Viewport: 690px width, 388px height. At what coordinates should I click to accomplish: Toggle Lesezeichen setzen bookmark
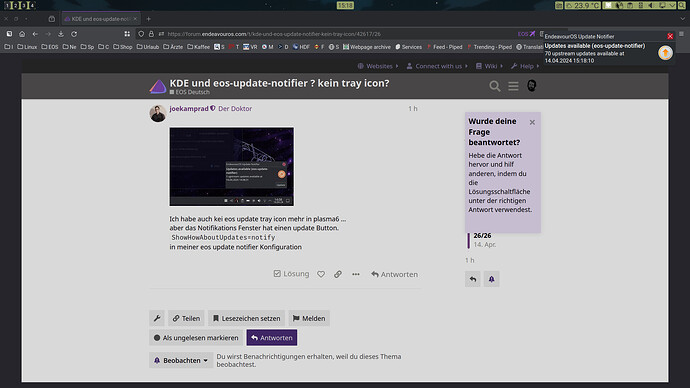pos(246,318)
